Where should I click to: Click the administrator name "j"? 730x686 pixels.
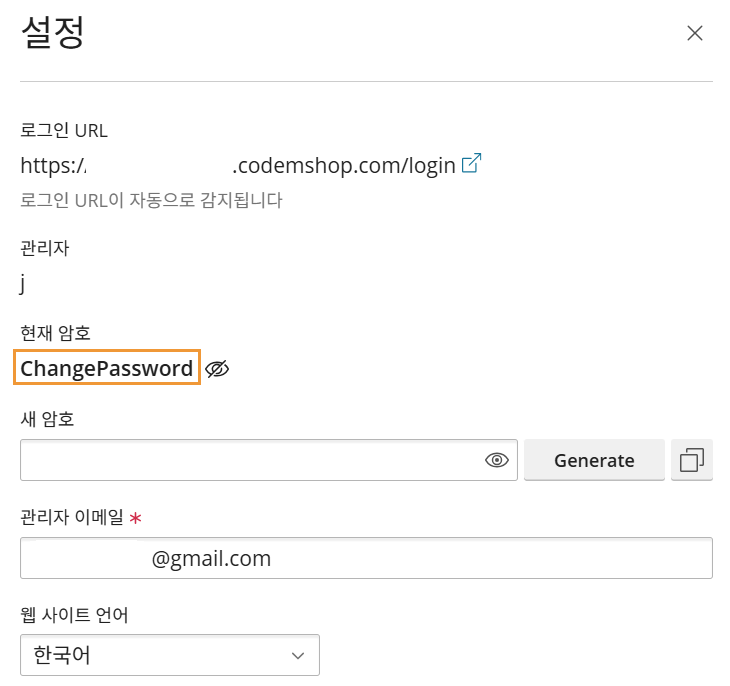point(23,283)
